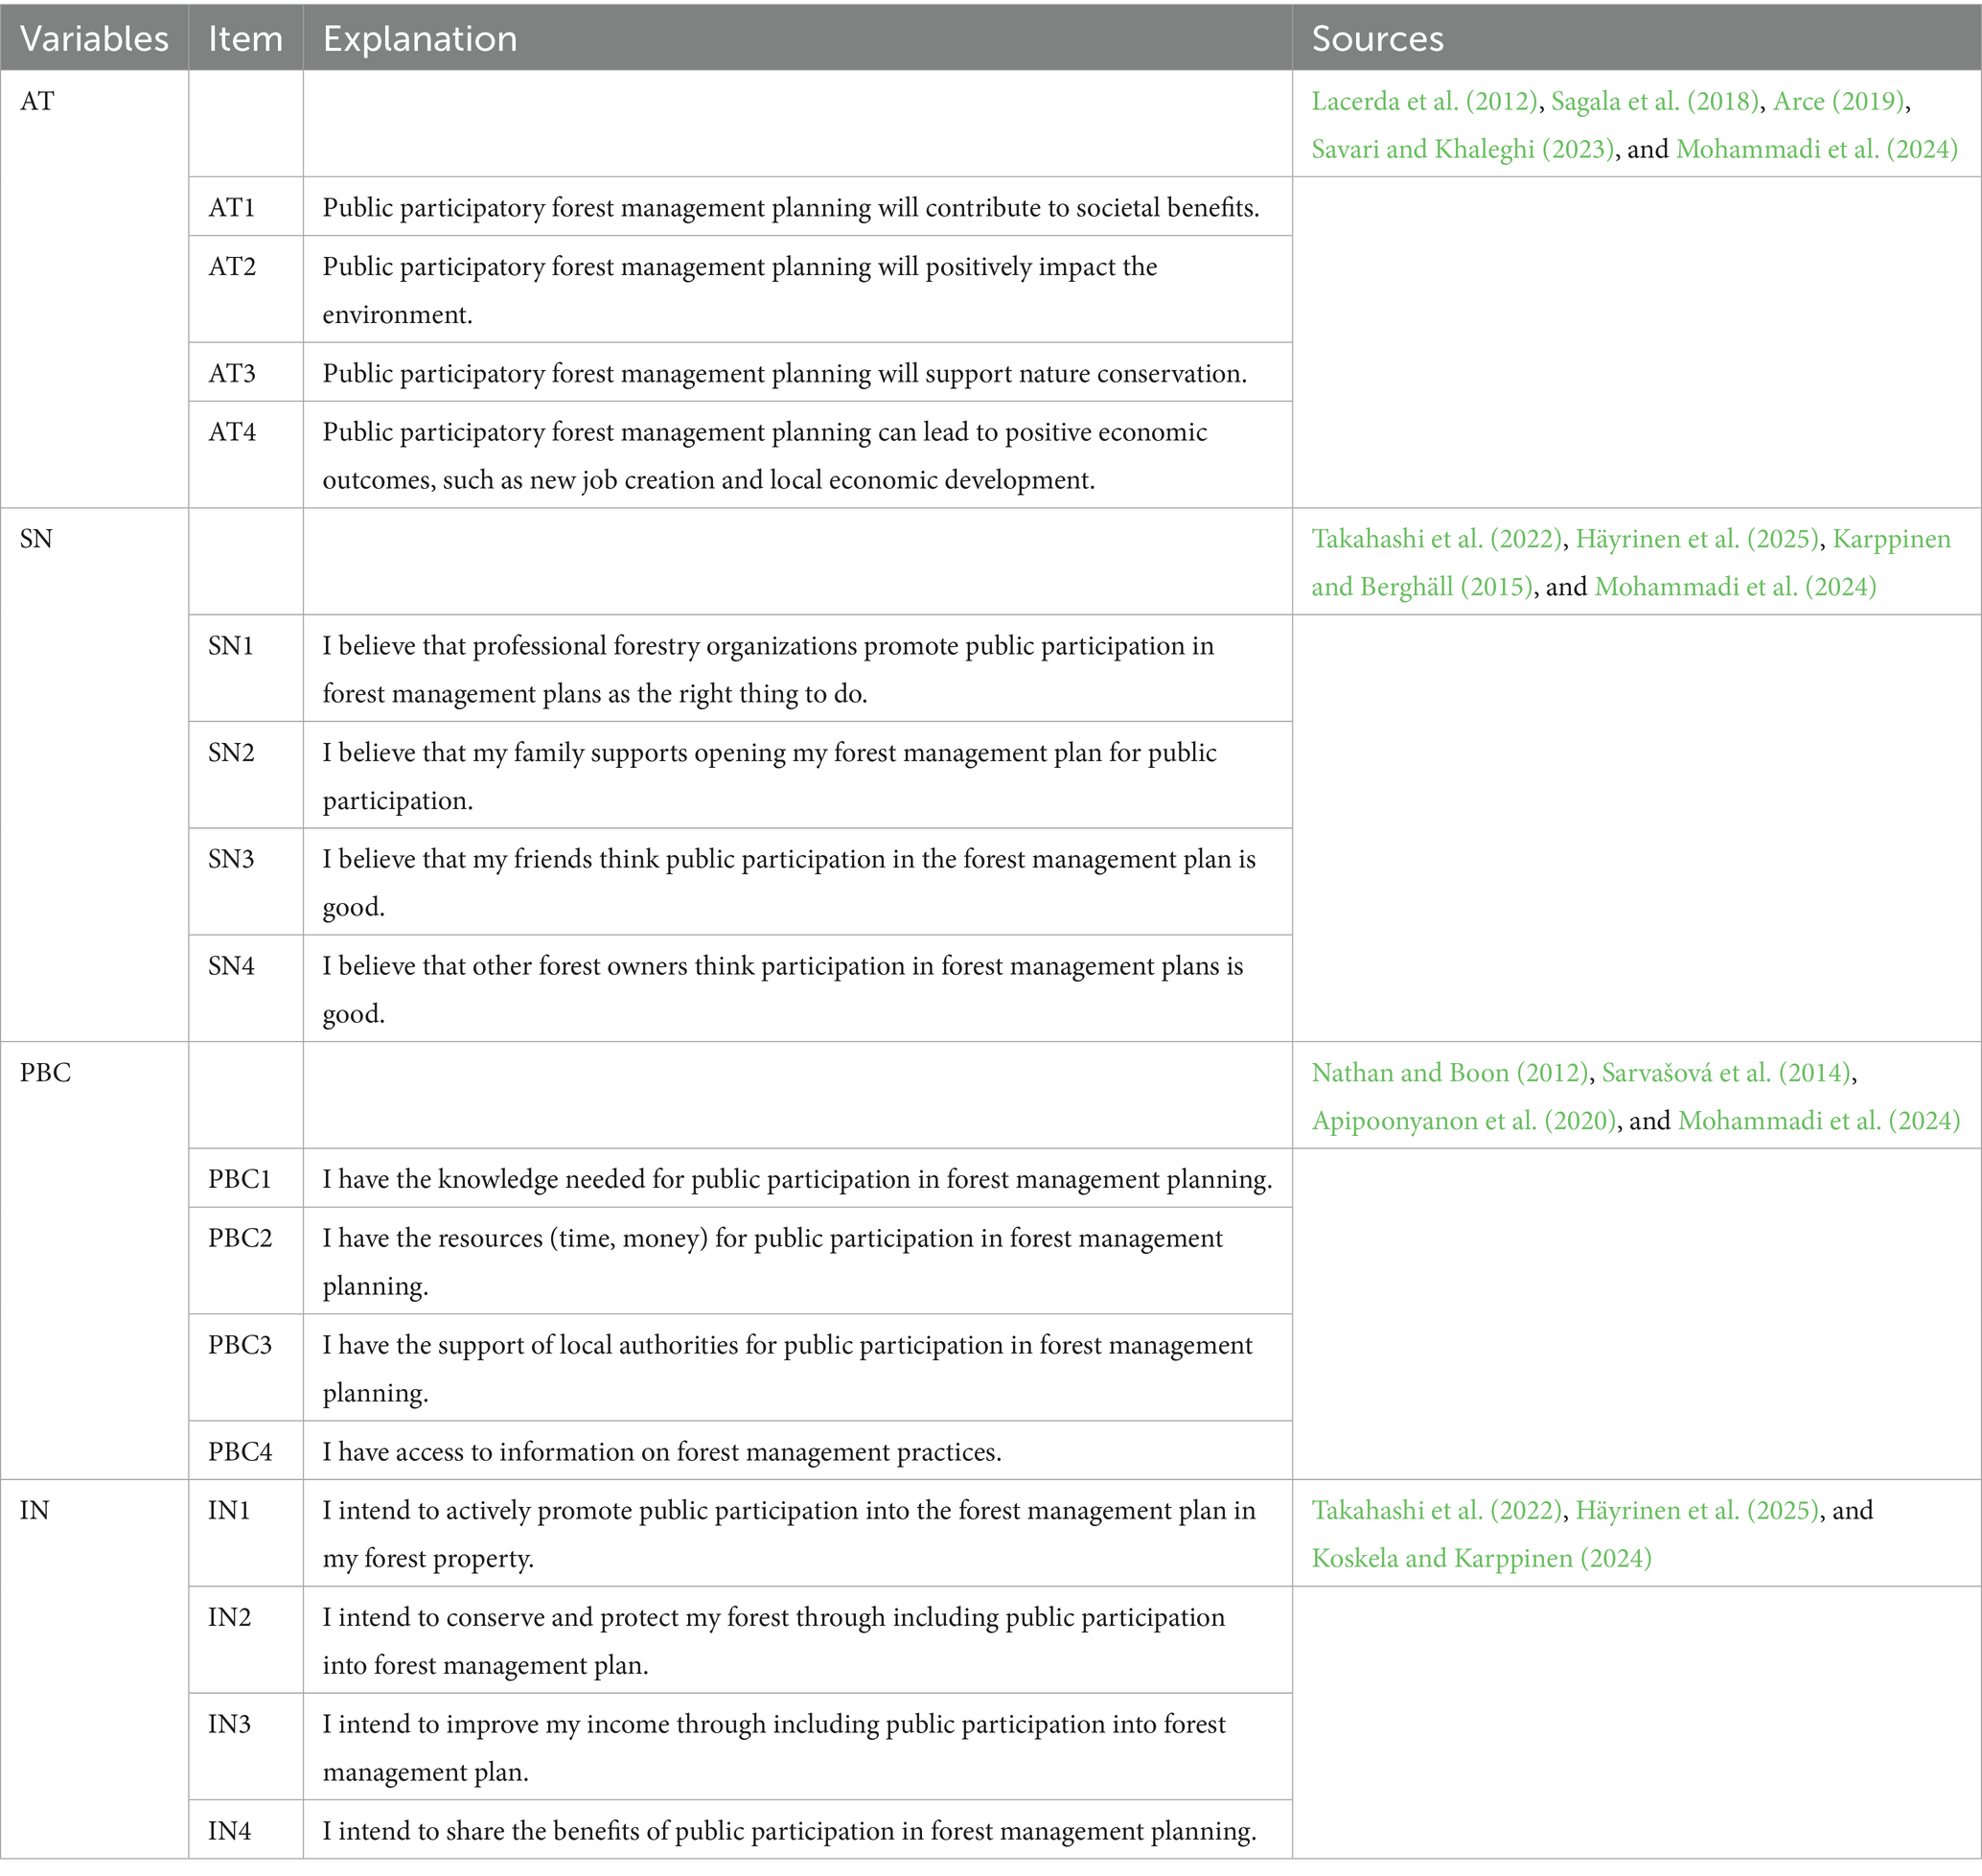Click Häyrinen et al. (2025) in IN row
This screenshot has width=1982, height=1876.
click(x=1696, y=1511)
